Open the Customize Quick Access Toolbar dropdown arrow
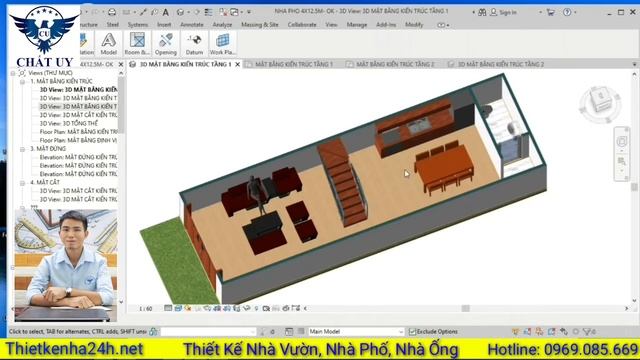This screenshot has height=360, width=640. (249, 12)
